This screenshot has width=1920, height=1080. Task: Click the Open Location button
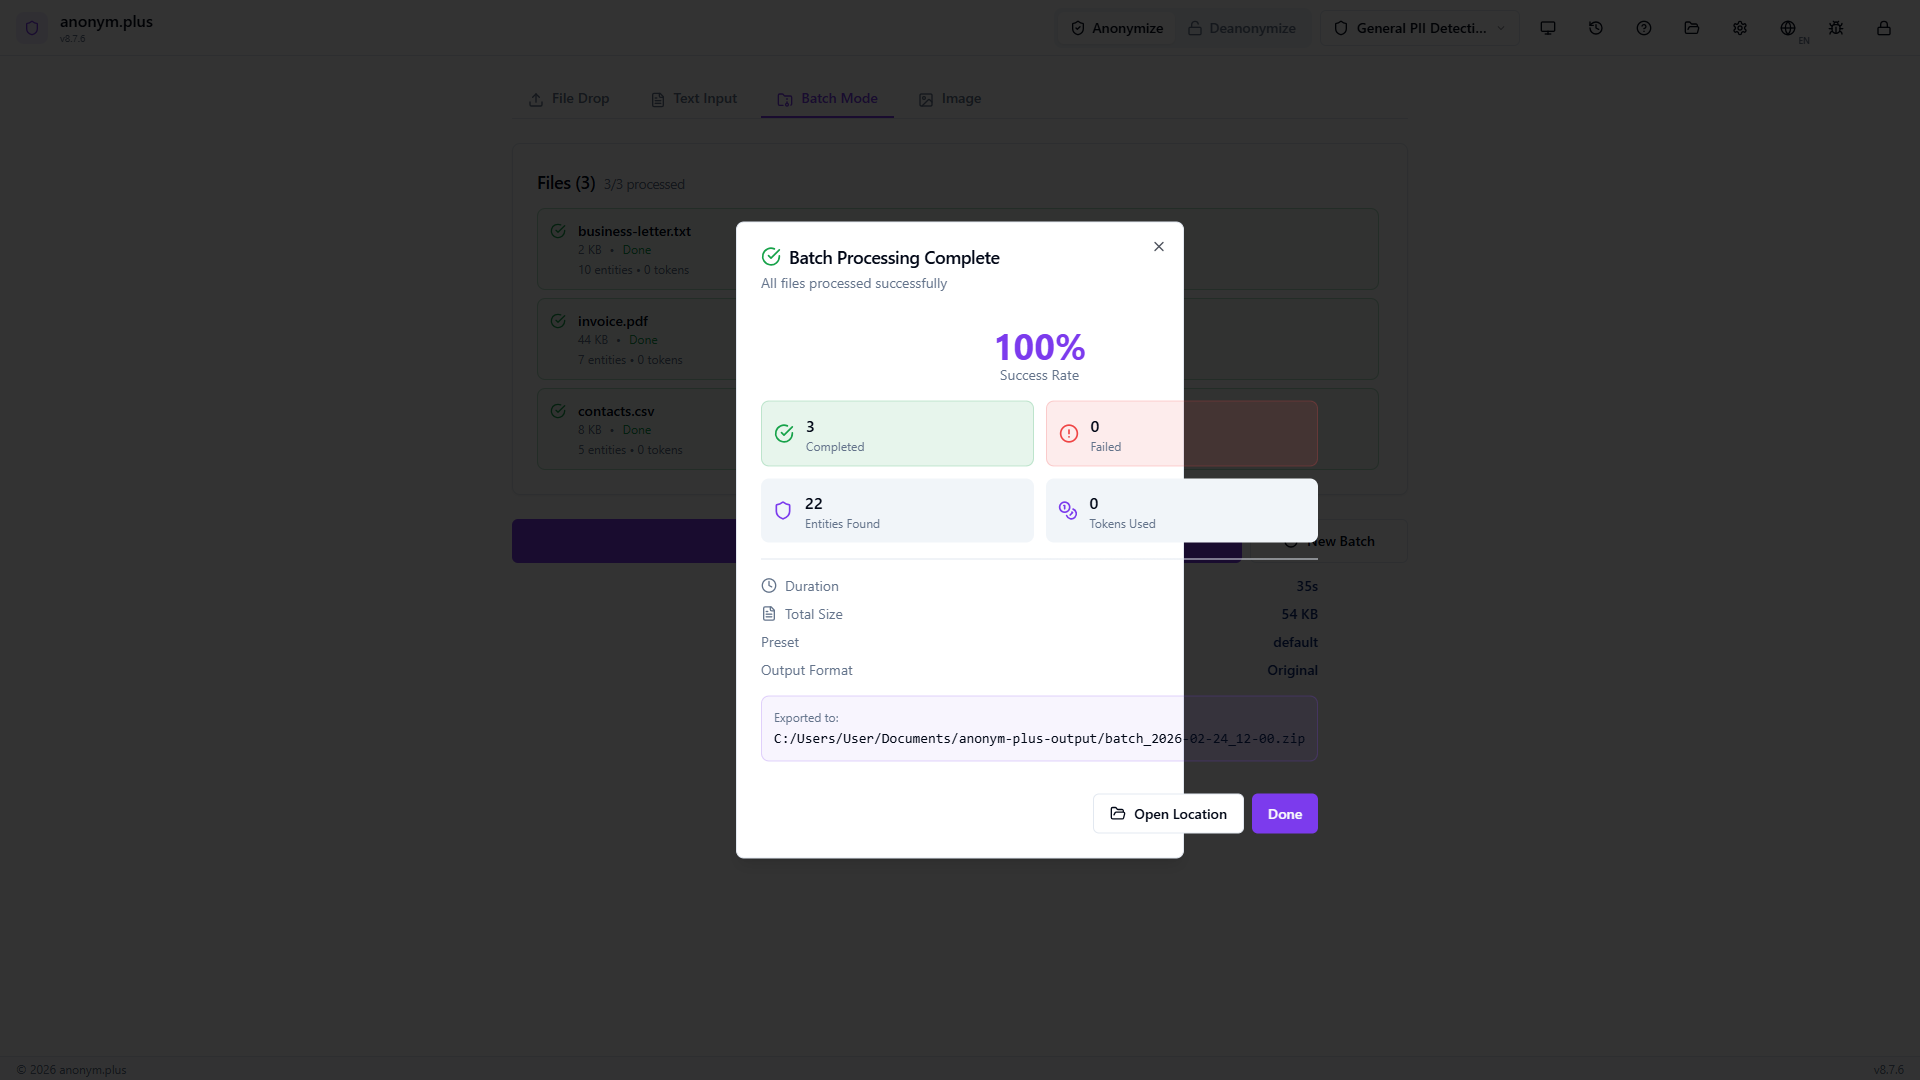coord(1167,813)
